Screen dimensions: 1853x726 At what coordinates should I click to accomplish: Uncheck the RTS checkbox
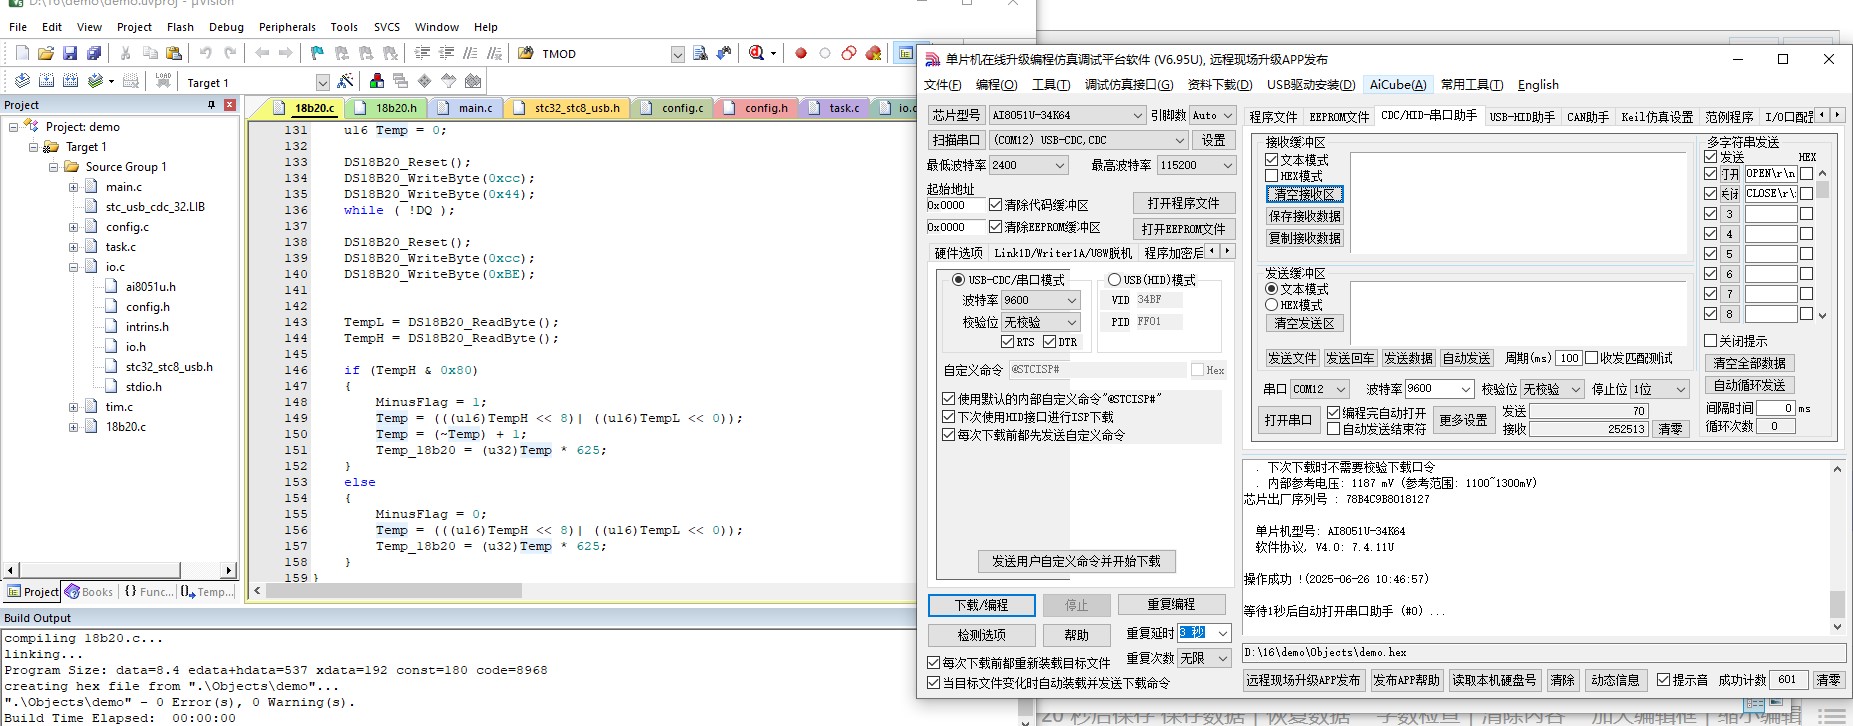click(x=1007, y=342)
